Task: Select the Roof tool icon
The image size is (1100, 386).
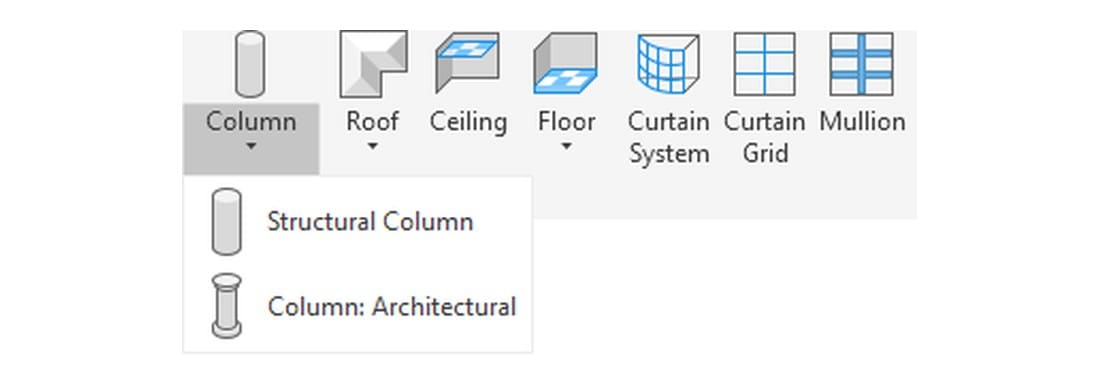Action: 373,64
